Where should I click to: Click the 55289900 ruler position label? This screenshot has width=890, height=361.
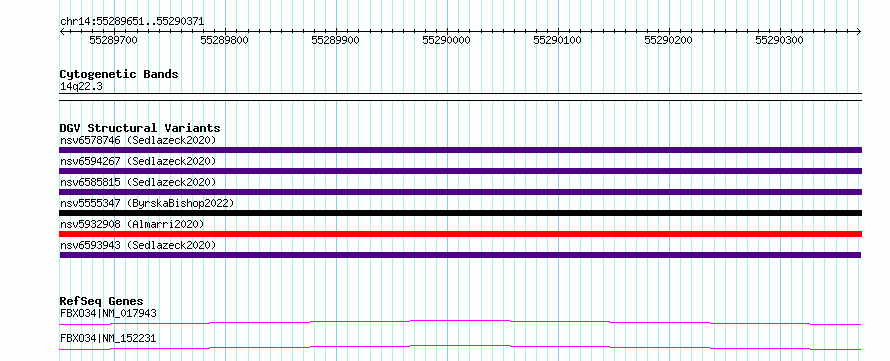[335, 41]
